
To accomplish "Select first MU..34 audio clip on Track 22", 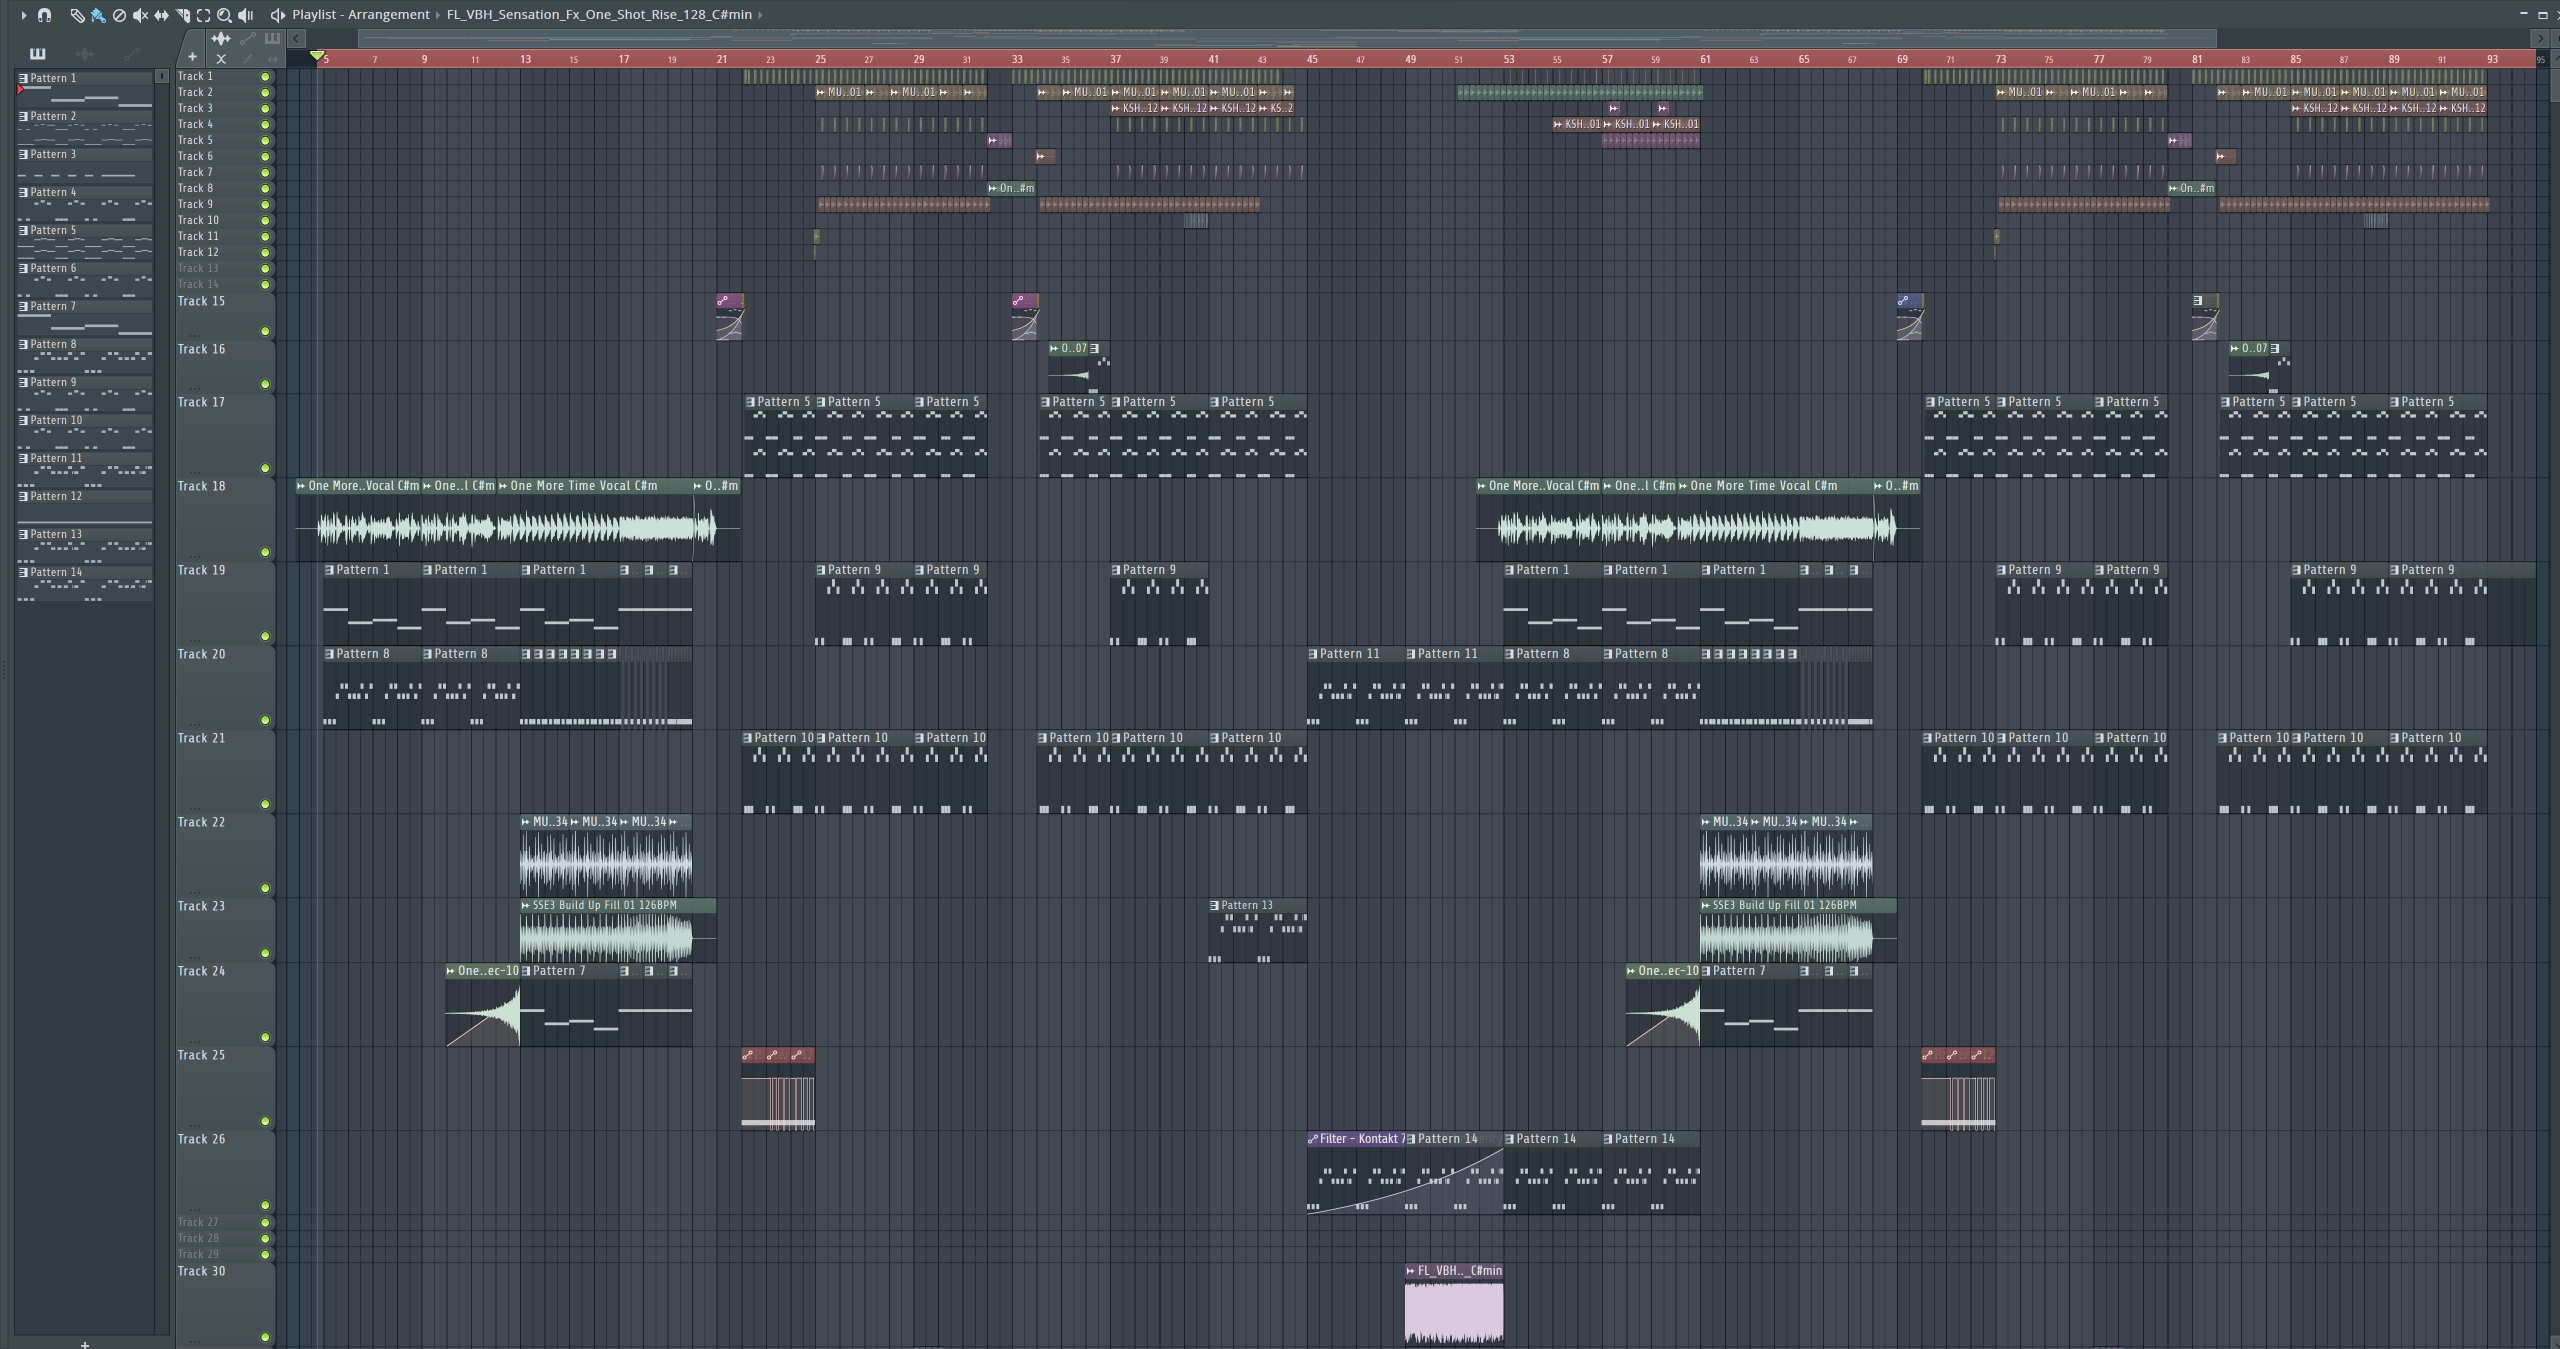I will (544, 855).
